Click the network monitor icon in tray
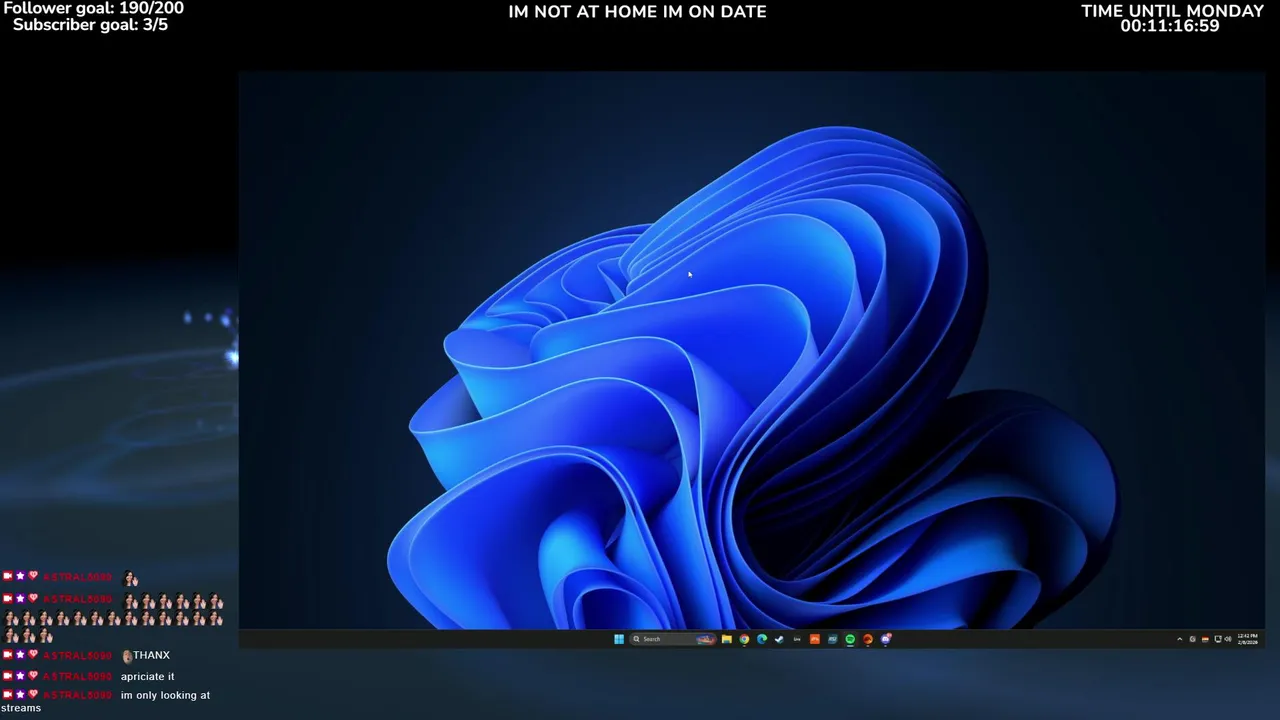Viewport: 1280px width, 720px height. tap(1218, 639)
